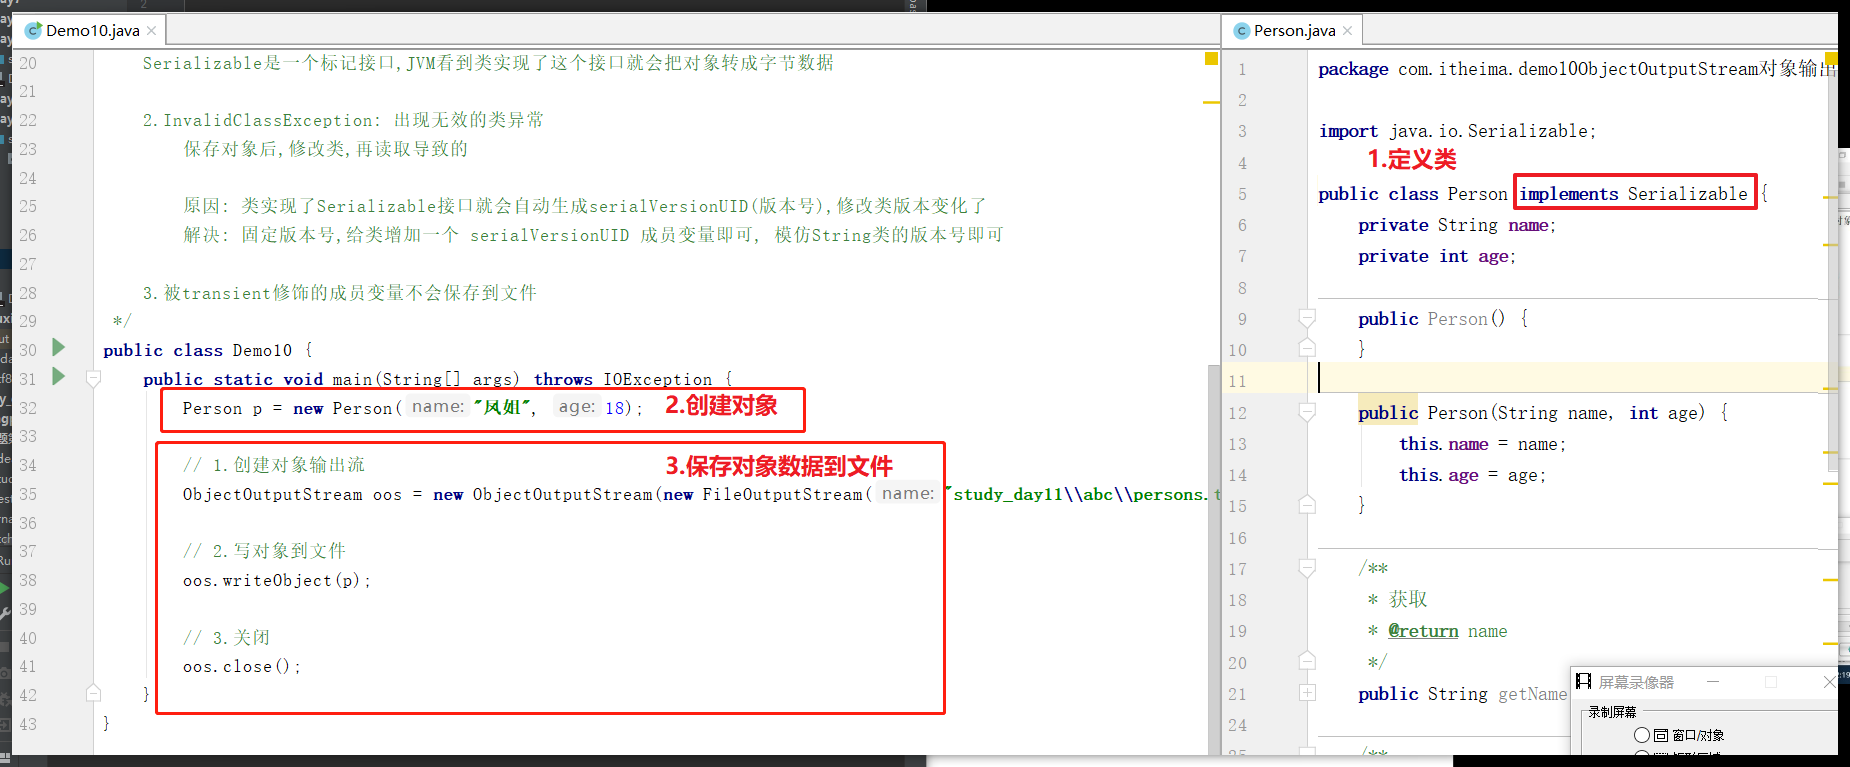Click the Person.java vertical scrollbar thumb
Image resolution: width=1850 pixels, height=767 pixels.
(x=1833, y=262)
